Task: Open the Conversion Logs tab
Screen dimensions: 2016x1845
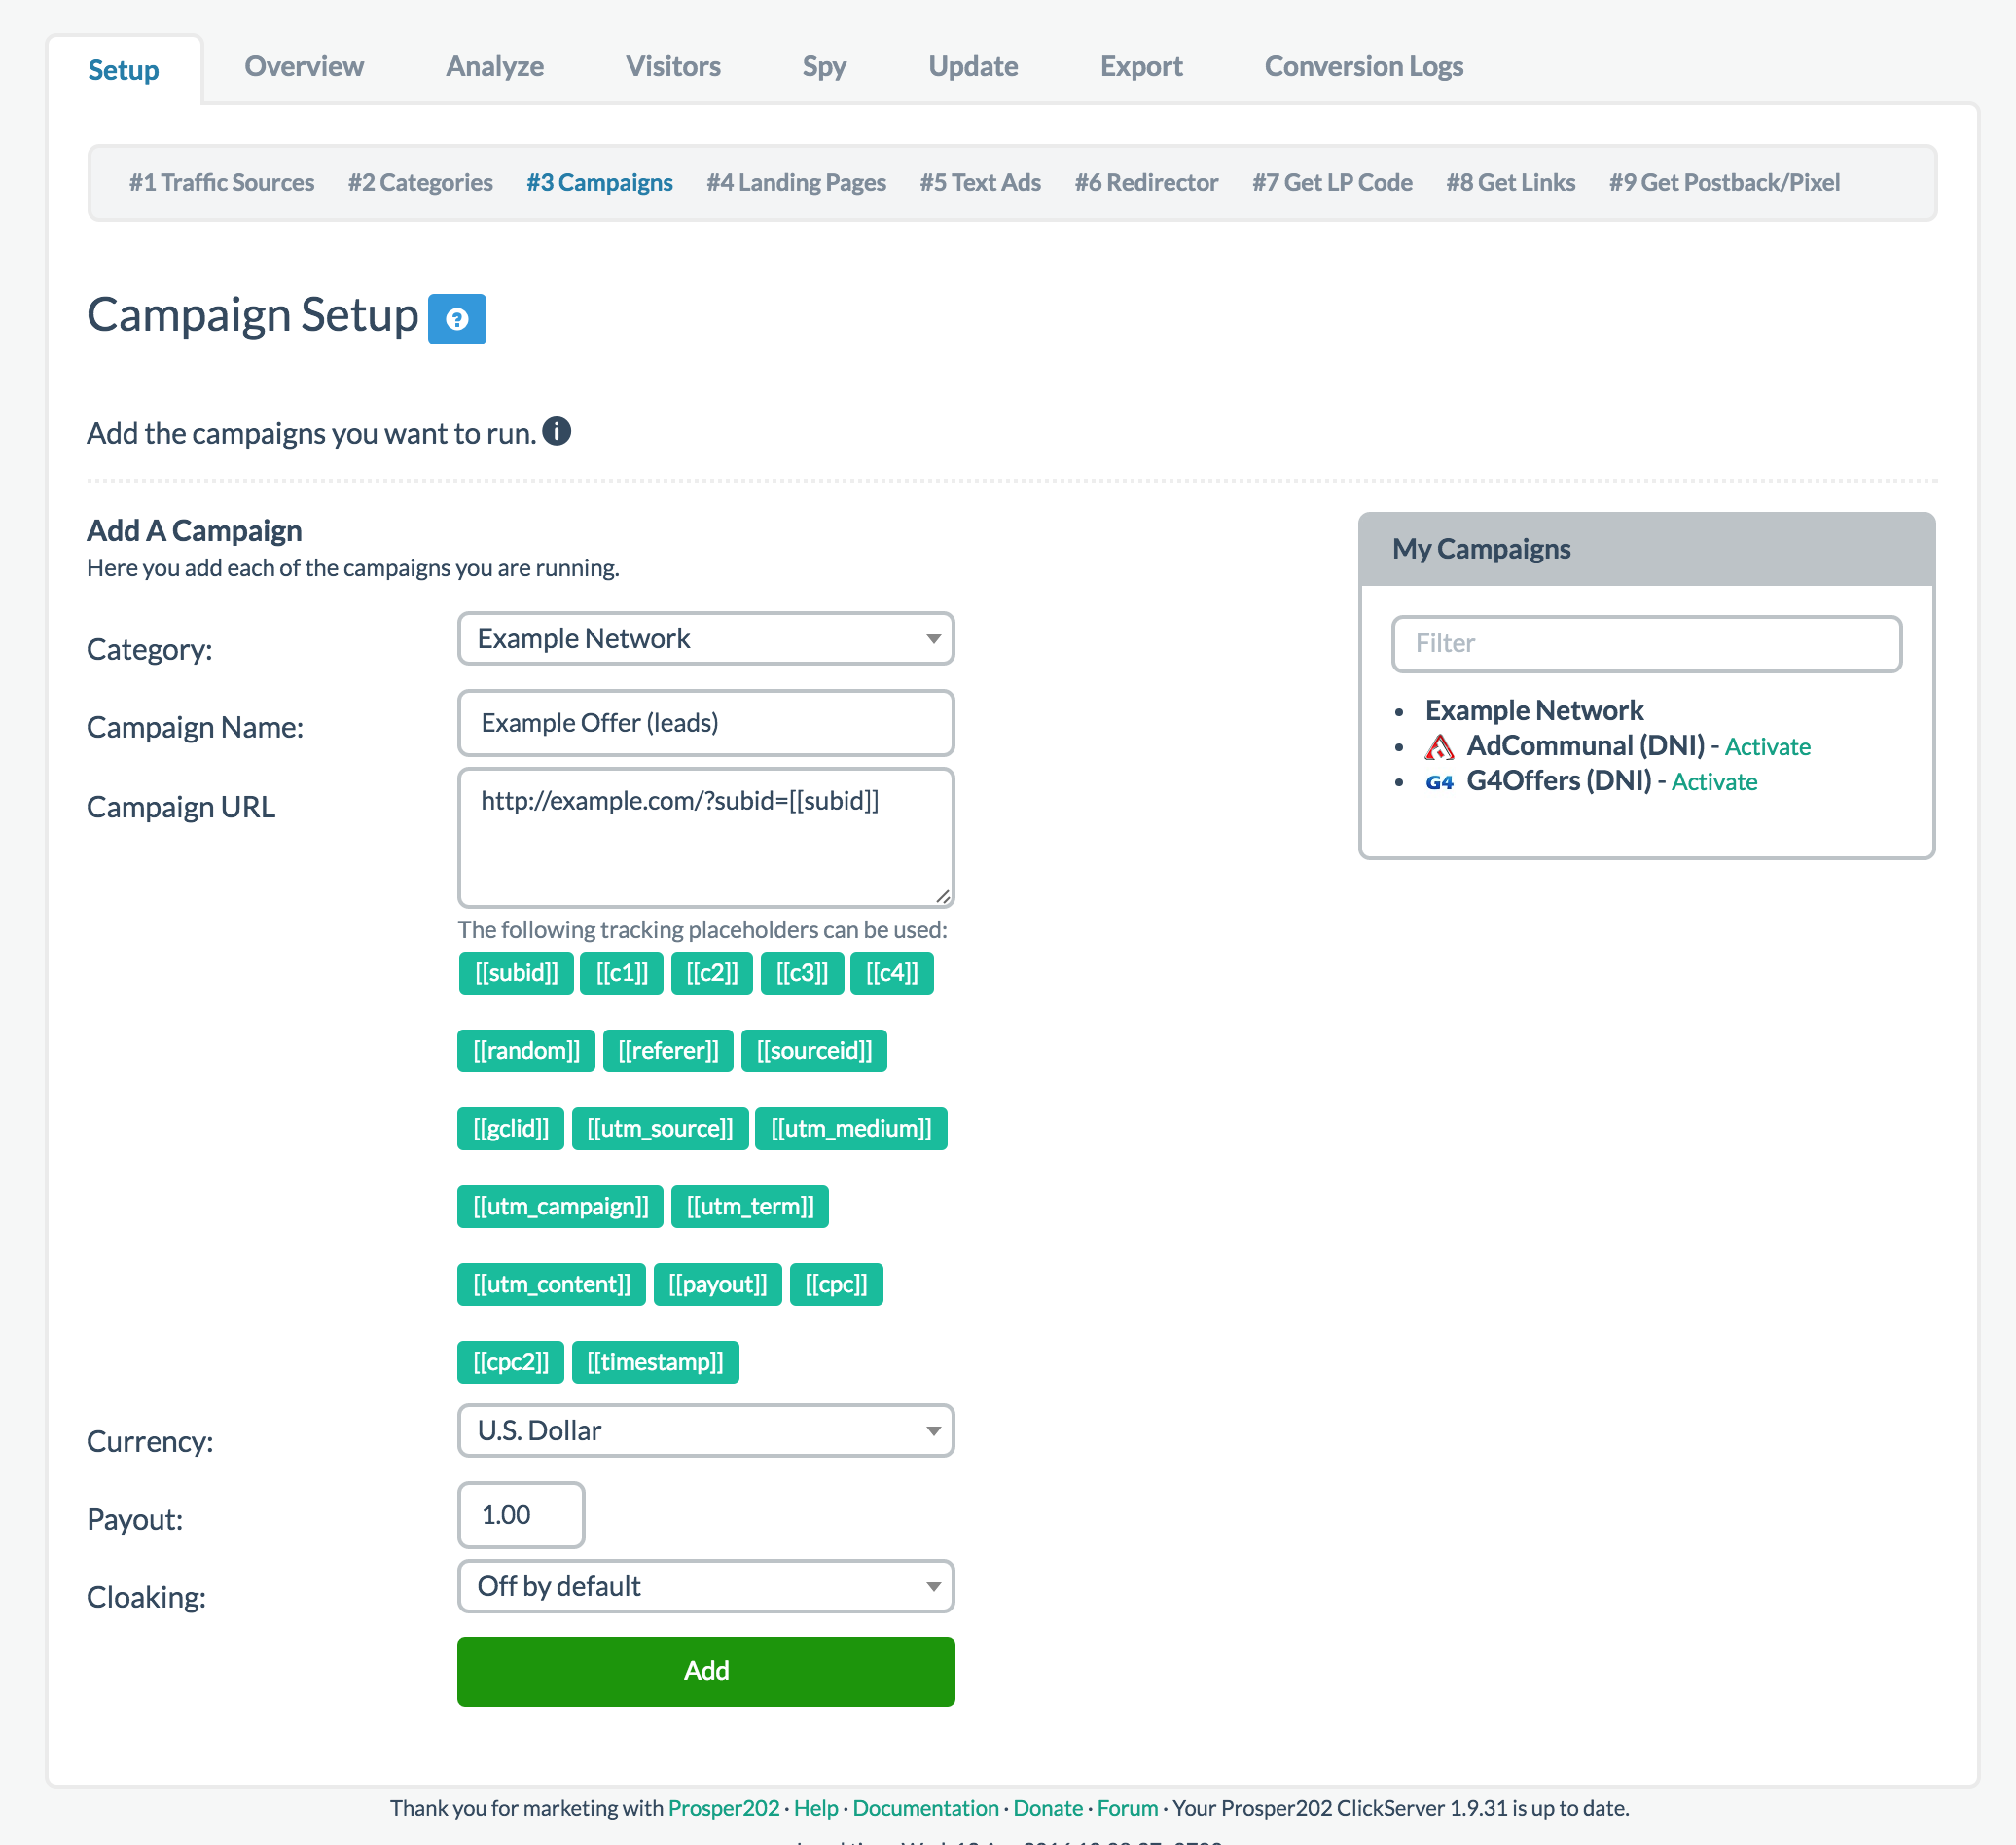Action: pos(1363,66)
